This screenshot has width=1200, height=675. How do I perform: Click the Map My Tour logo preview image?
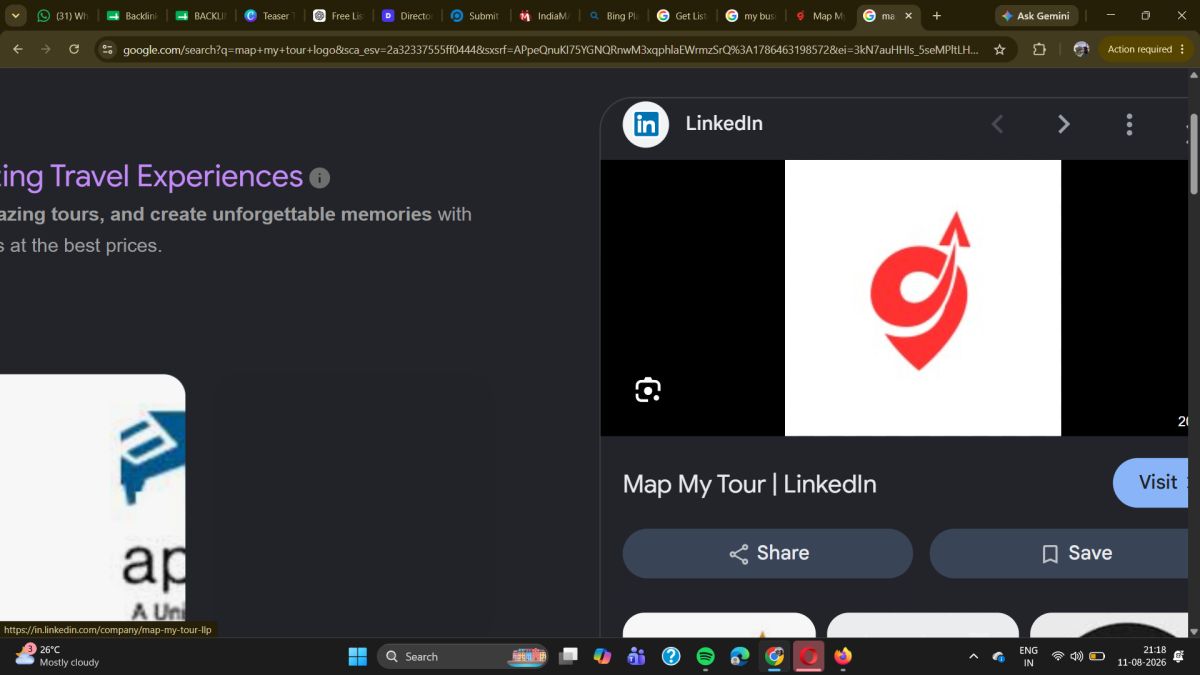tap(922, 298)
